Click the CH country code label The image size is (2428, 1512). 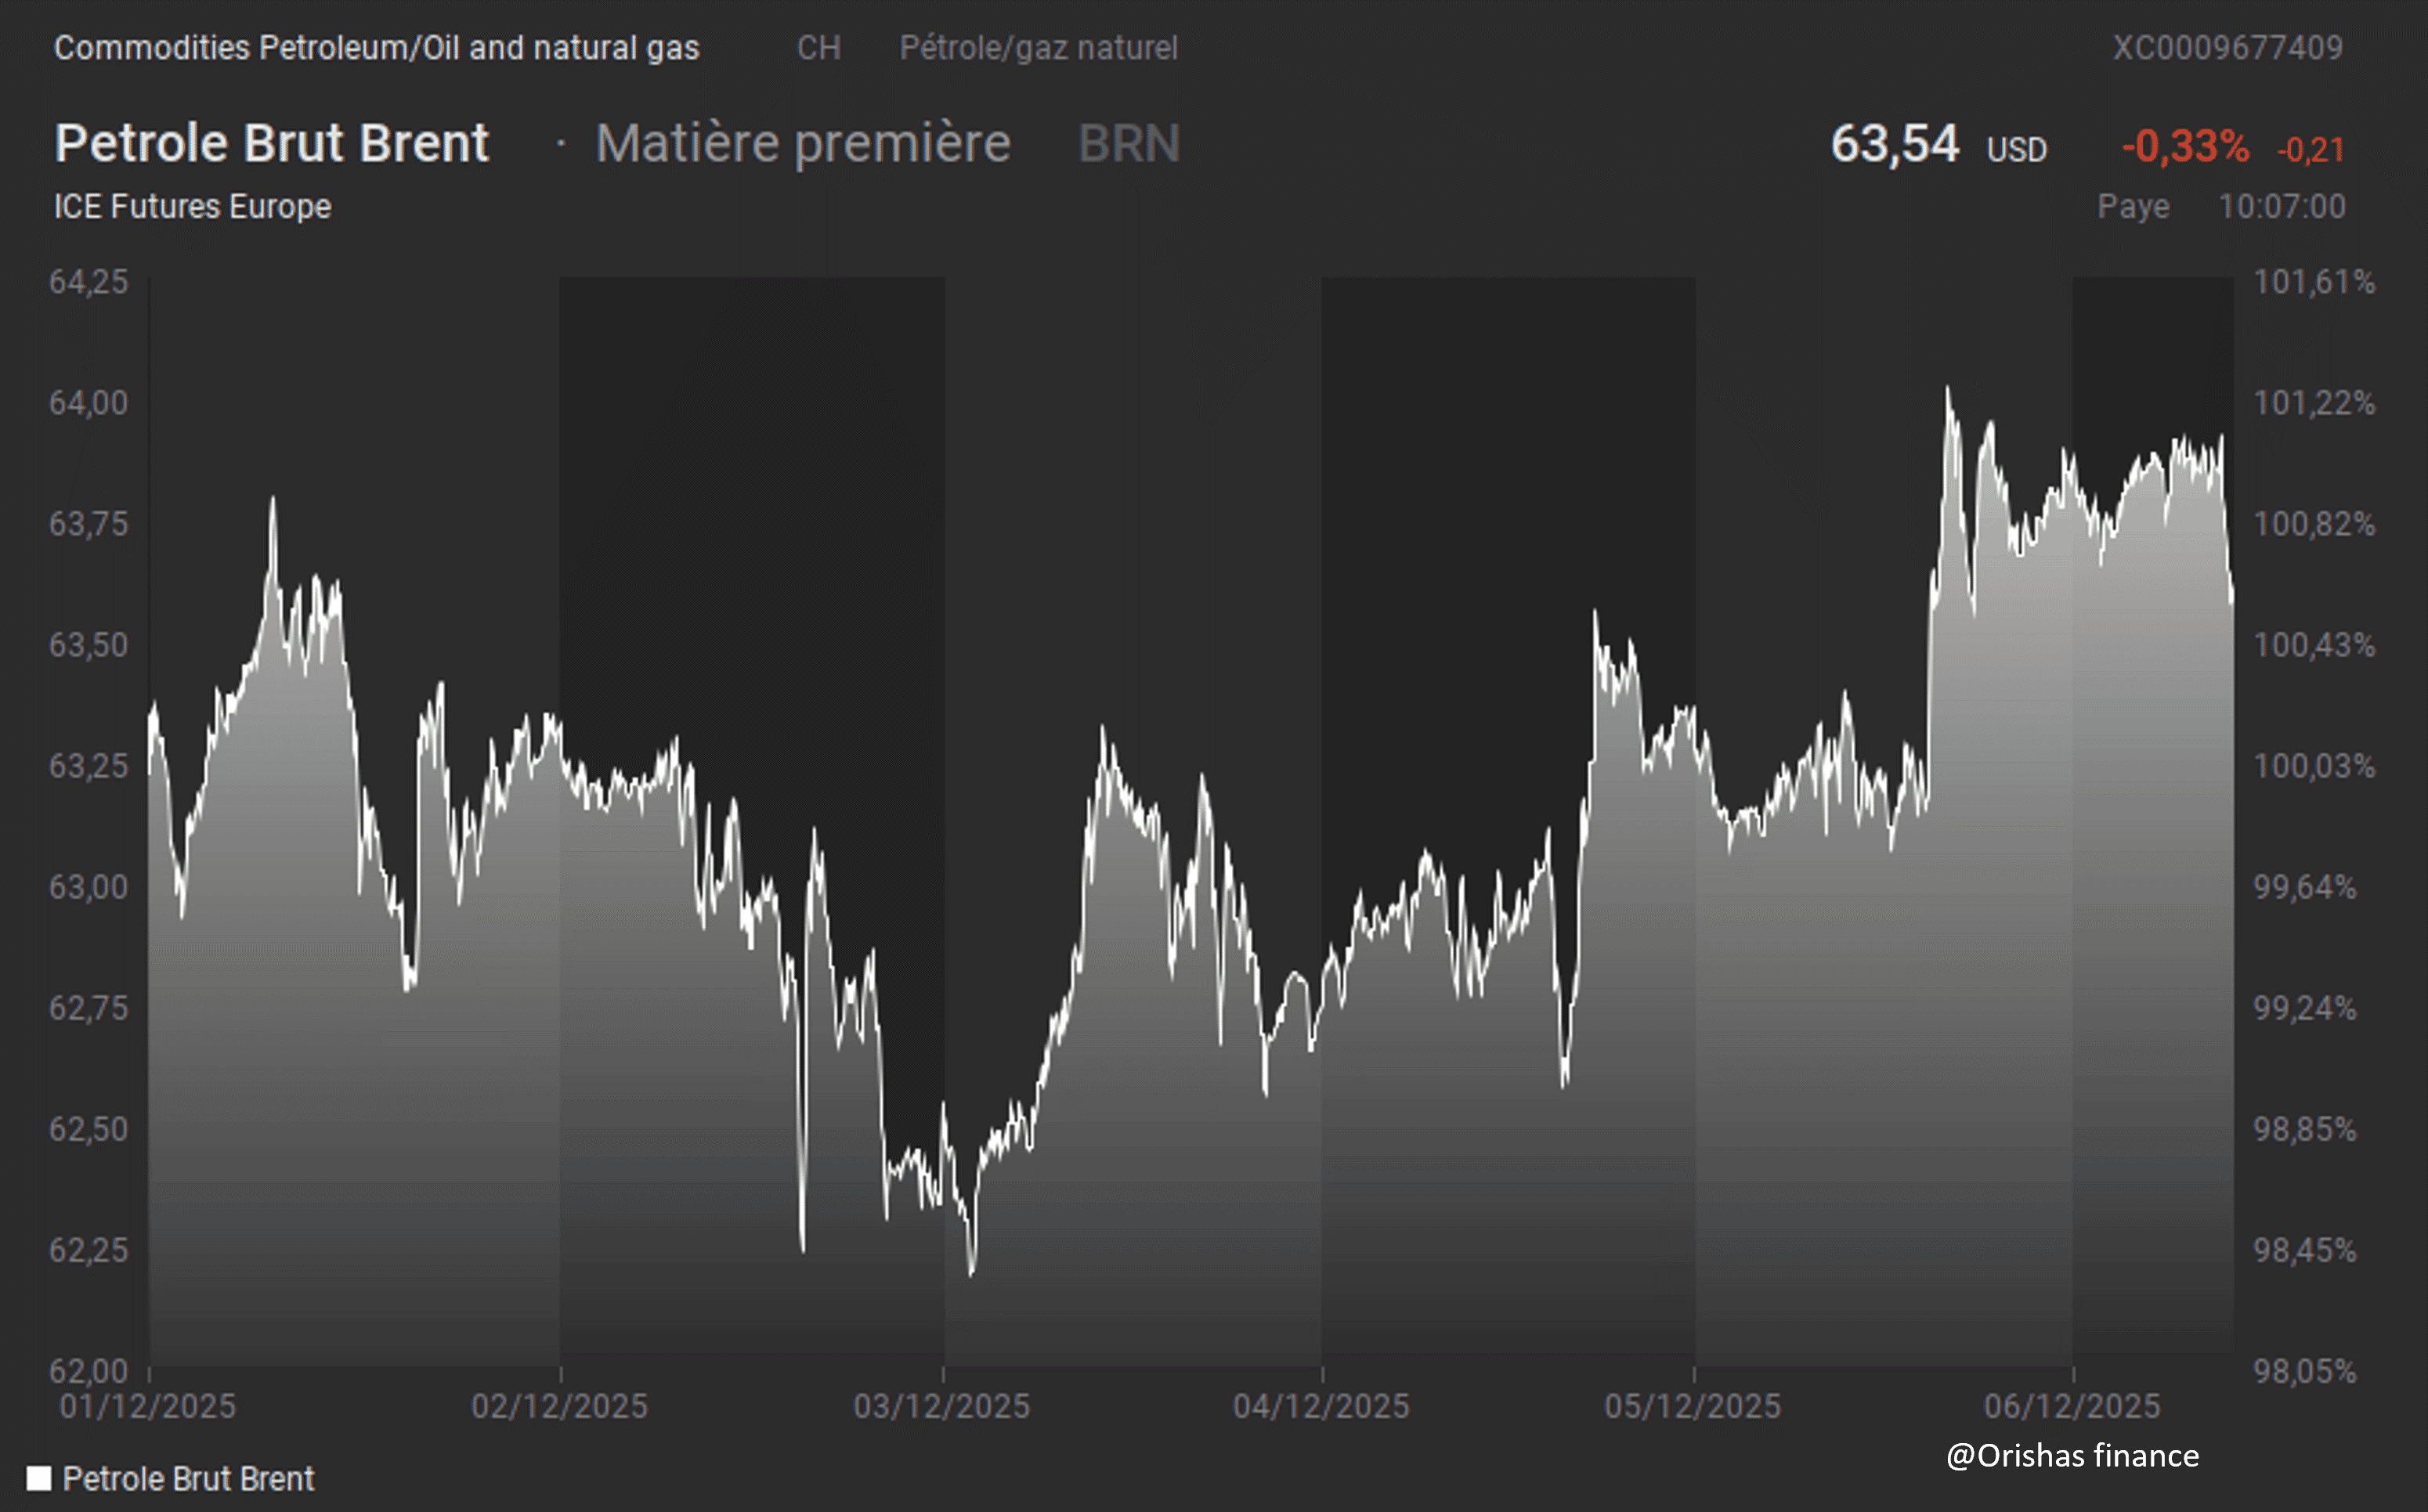[x=818, y=48]
